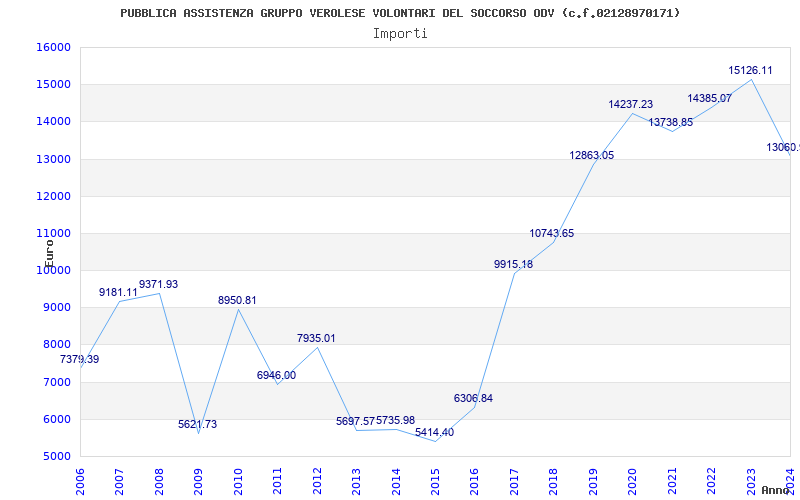The width and height of the screenshot is (800, 500).
Task: Click data label 12863.05
Action: (592, 155)
